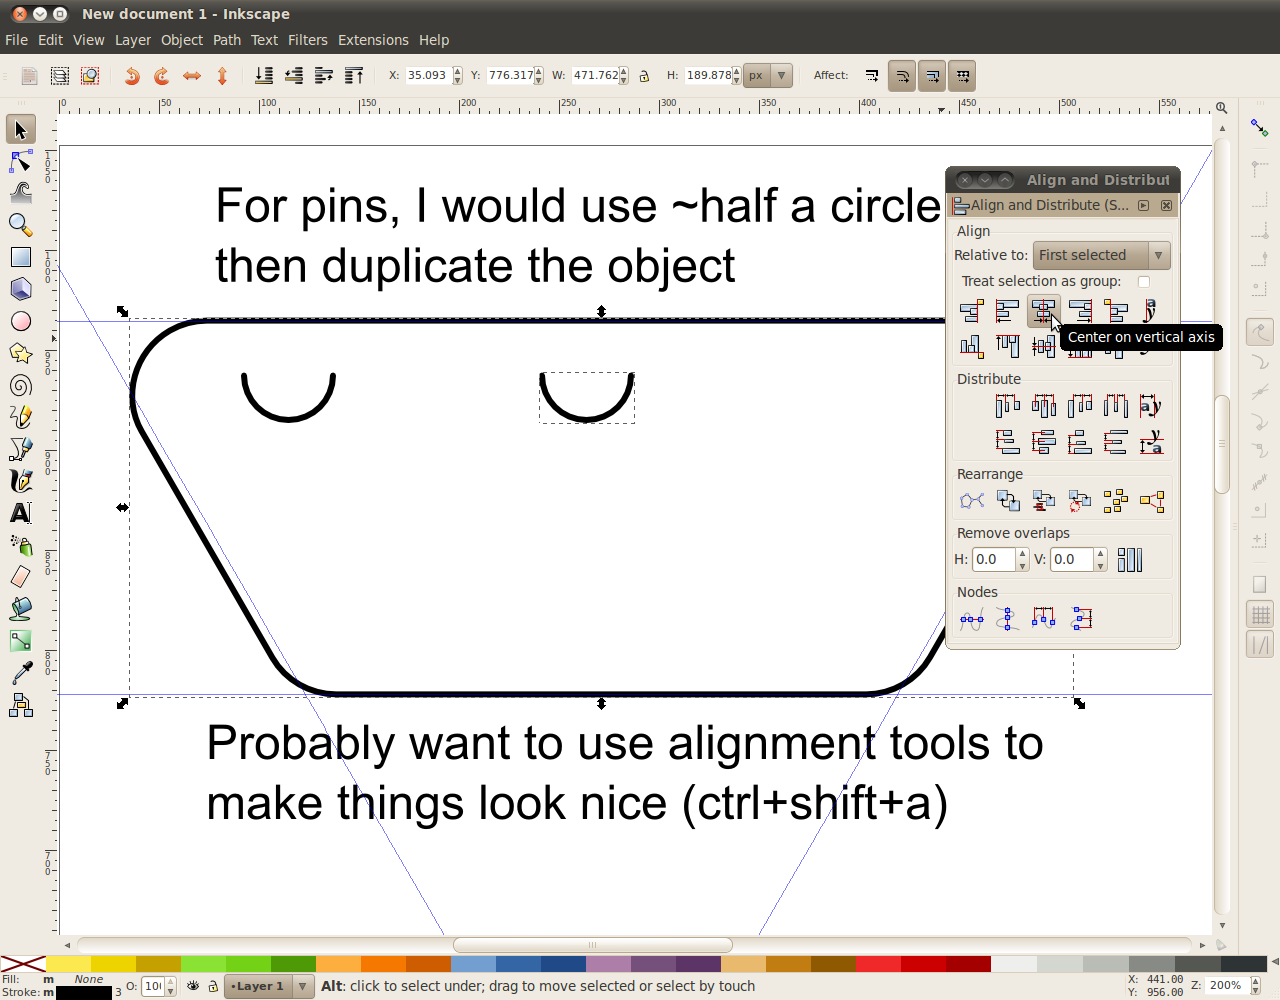Click Center on vertical axis align icon
The width and height of the screenshot is (1280, 1000).
click(1043, 311)
